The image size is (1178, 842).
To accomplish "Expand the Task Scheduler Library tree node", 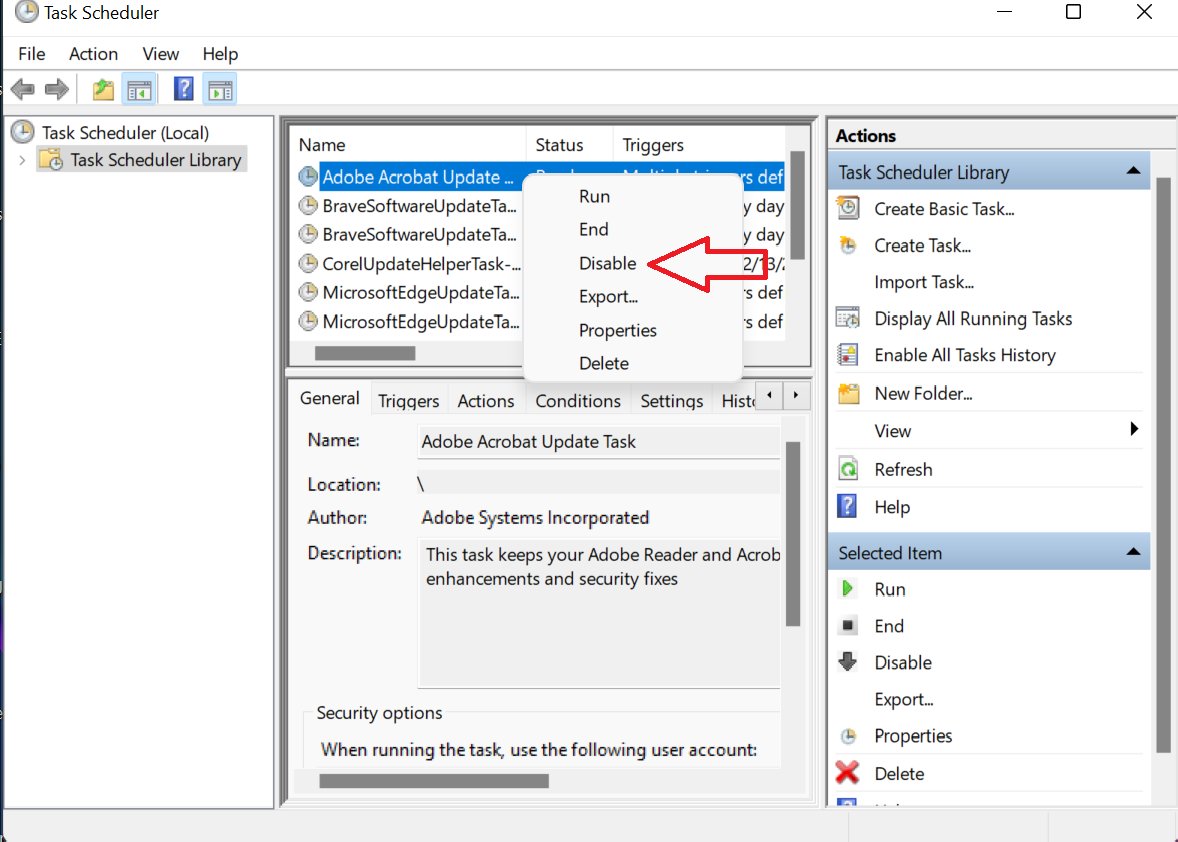I will 22,160.
